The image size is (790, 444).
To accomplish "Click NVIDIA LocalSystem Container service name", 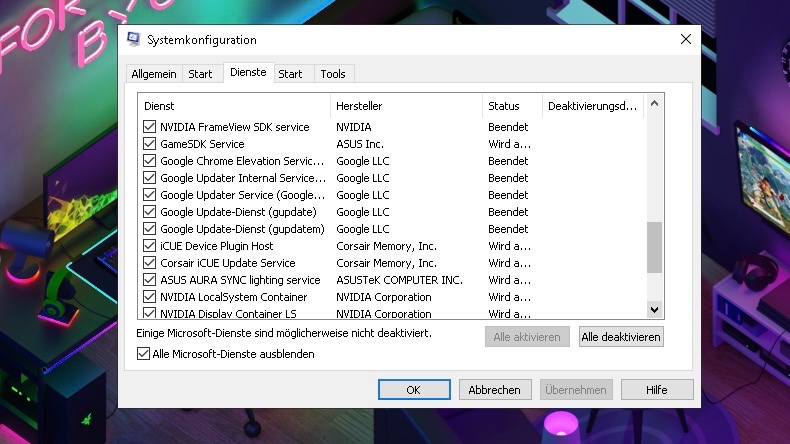I will click(233, 297).
